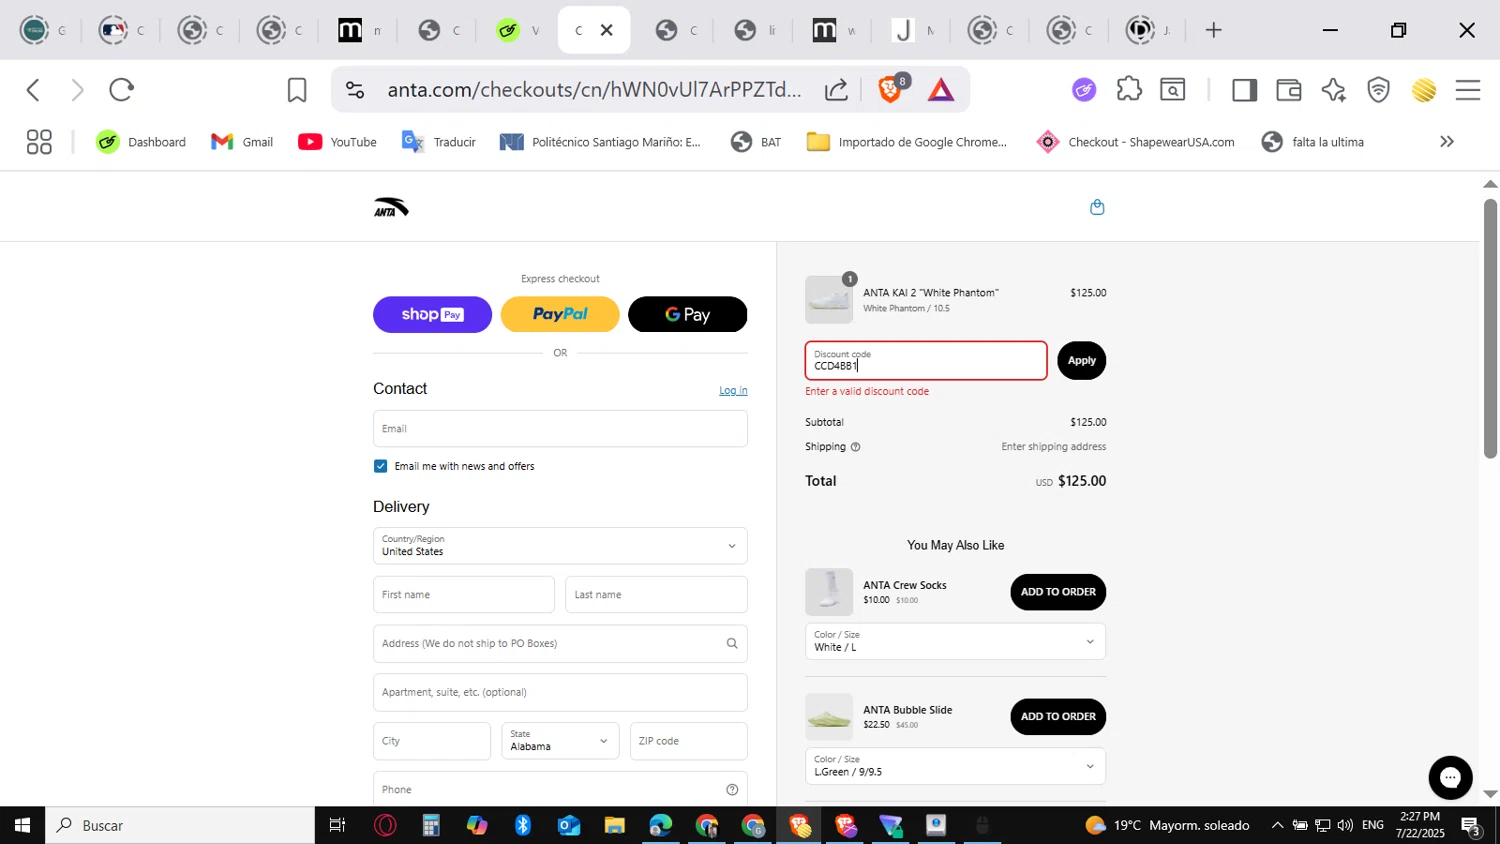Open Importado de Google Chrome folder
Viewport: 1500px width, 844px height.
(x=907, y=142)
